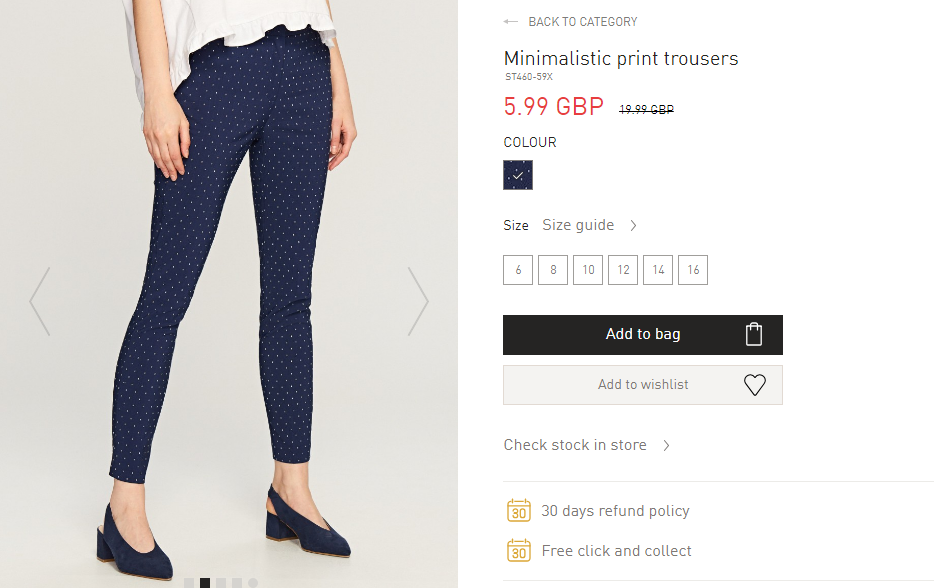934x588 pixels.
Task: Choose size 6
Action: coord(518,270)
